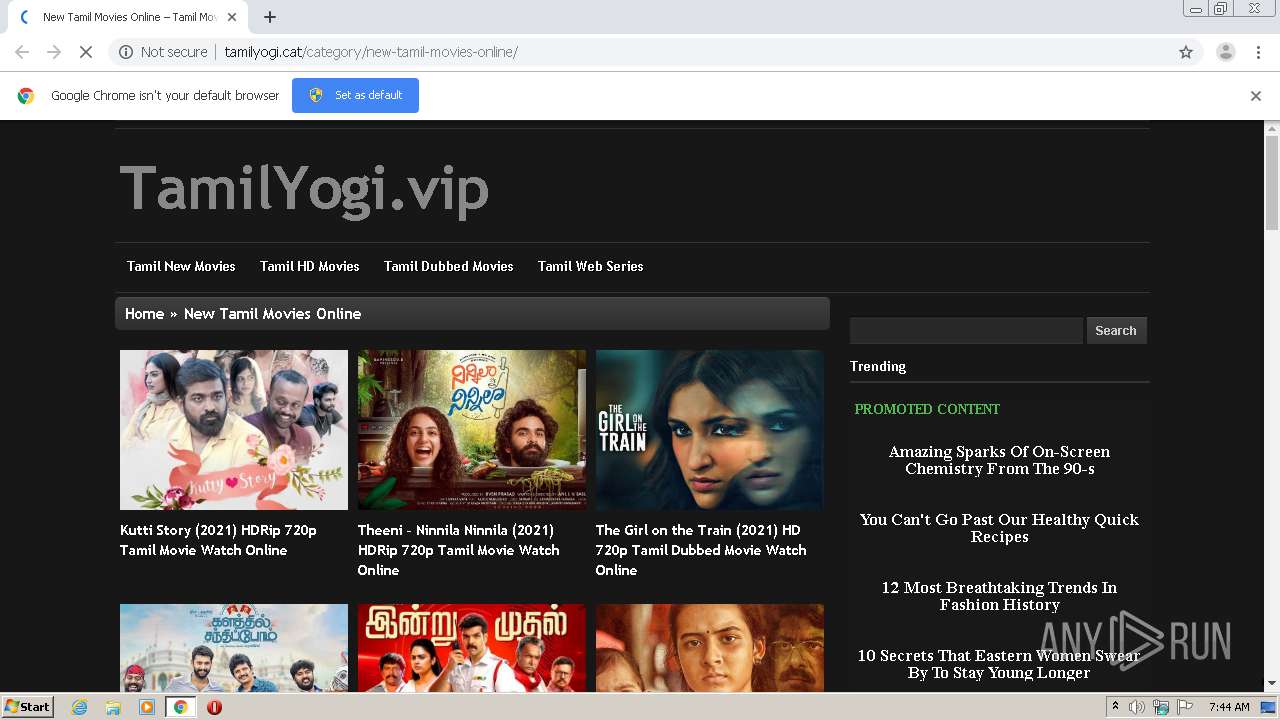Click the browser back arrow

pyautogui.click(x=22, y=52)
